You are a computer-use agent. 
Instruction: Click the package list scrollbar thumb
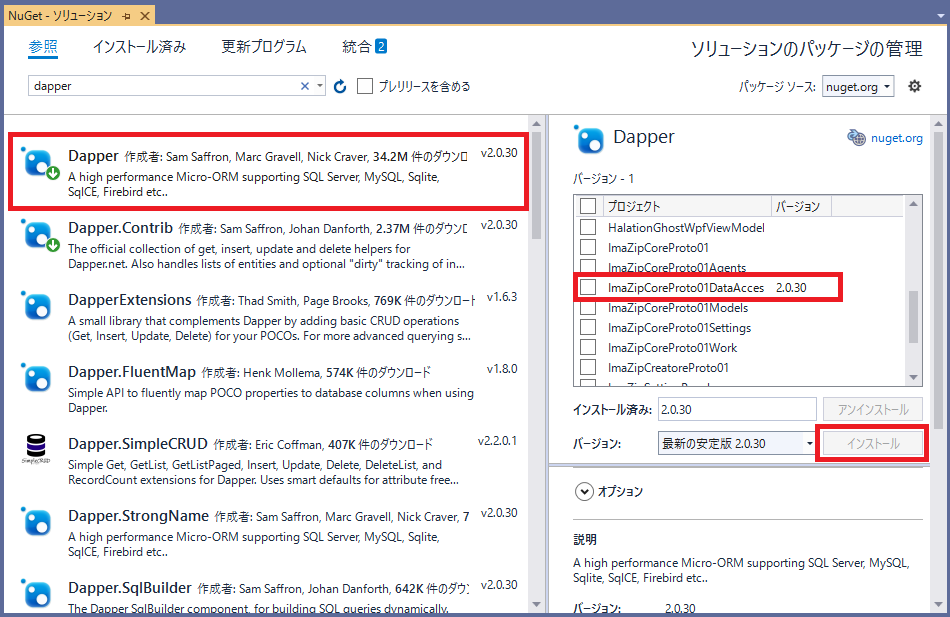[536, 185]
